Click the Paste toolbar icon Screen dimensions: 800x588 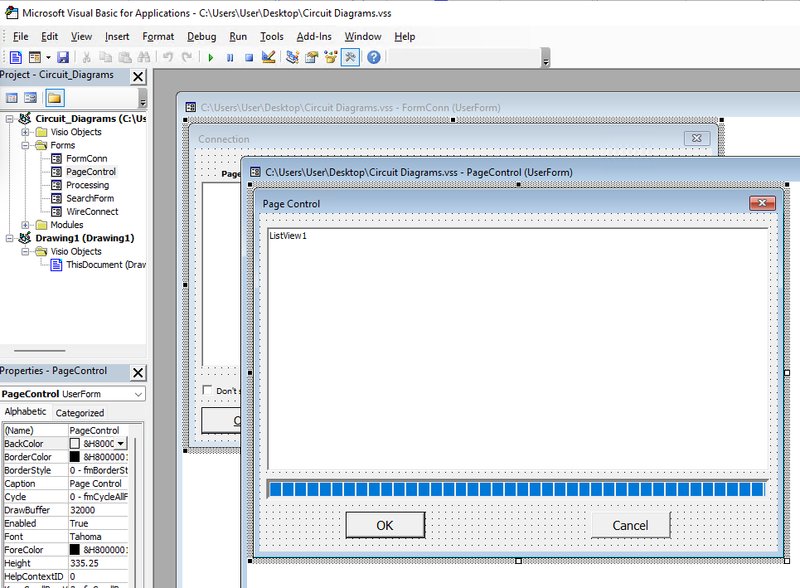point(124,57)
